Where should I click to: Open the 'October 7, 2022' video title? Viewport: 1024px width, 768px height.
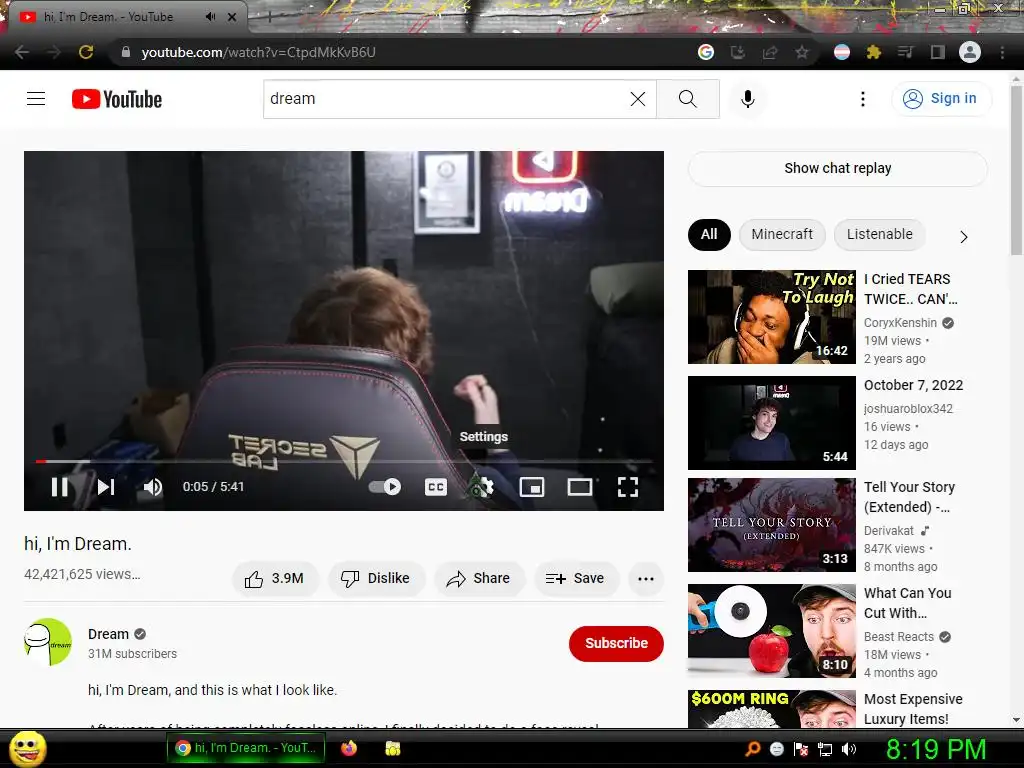click(x=913, y=385)
